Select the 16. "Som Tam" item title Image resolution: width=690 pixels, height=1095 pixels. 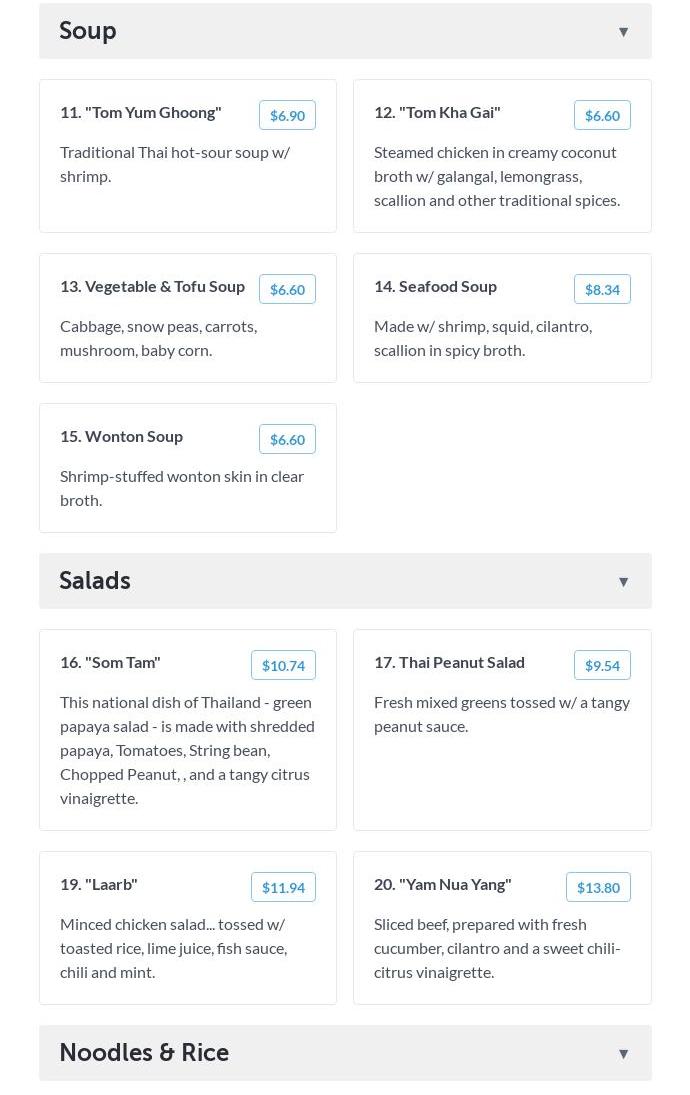tap(110, 662)
